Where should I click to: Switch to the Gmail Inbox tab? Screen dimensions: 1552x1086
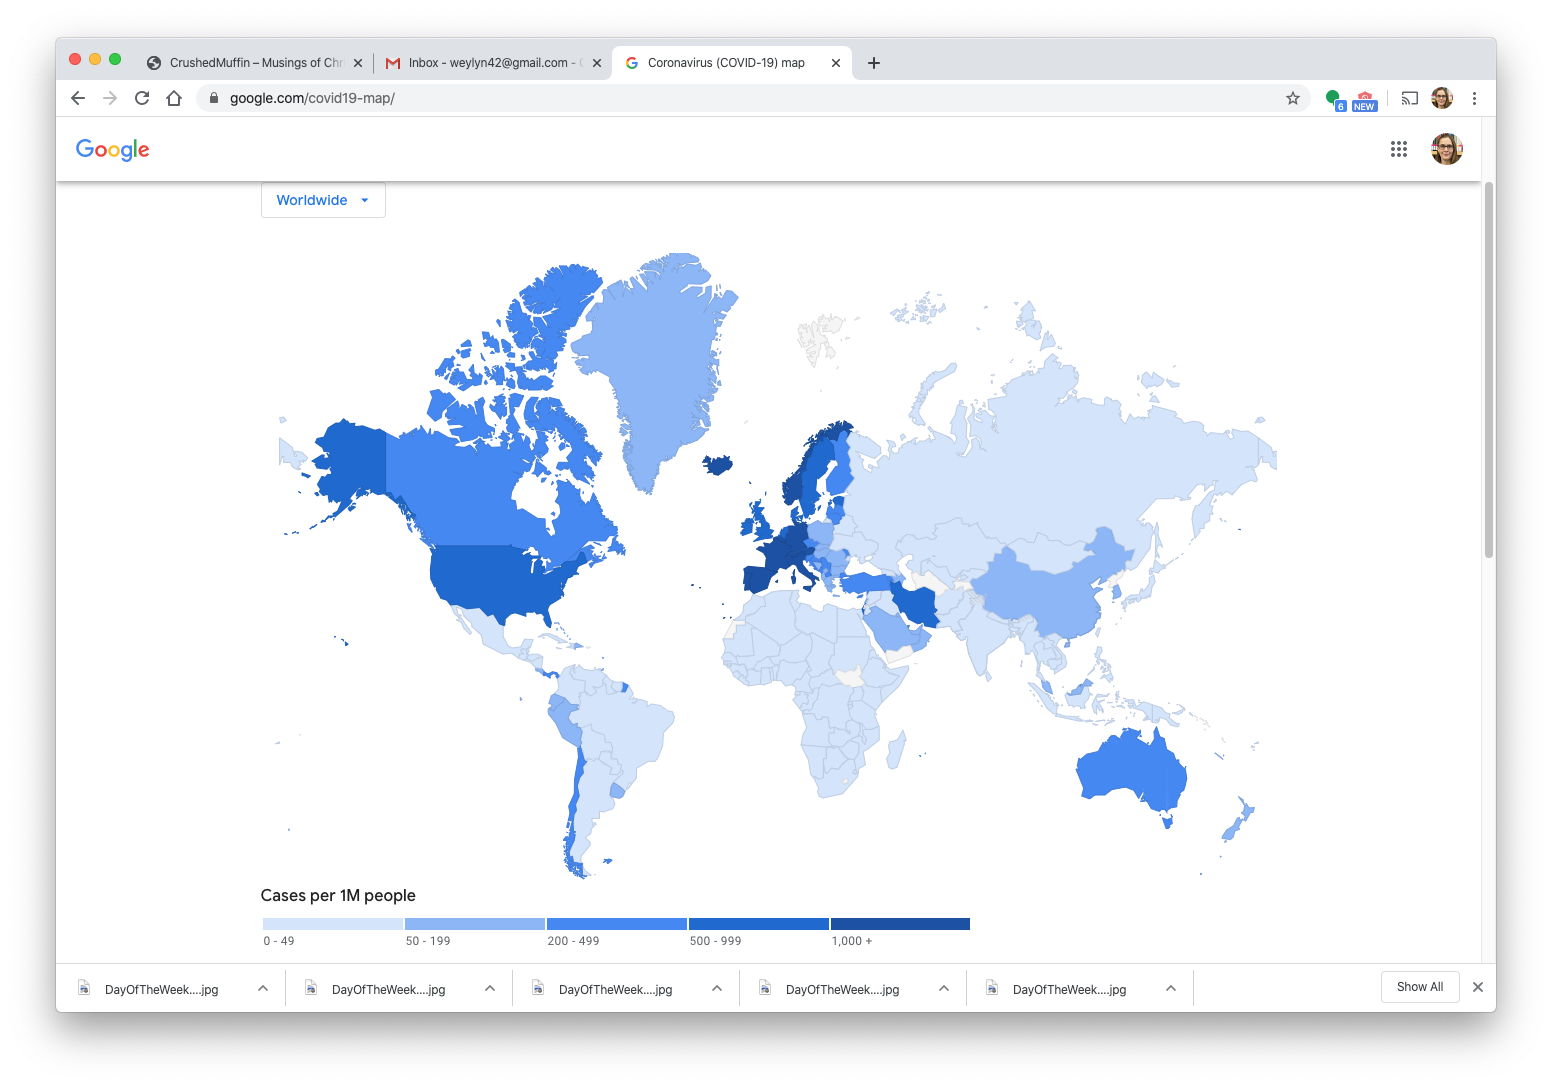point(493,63)
